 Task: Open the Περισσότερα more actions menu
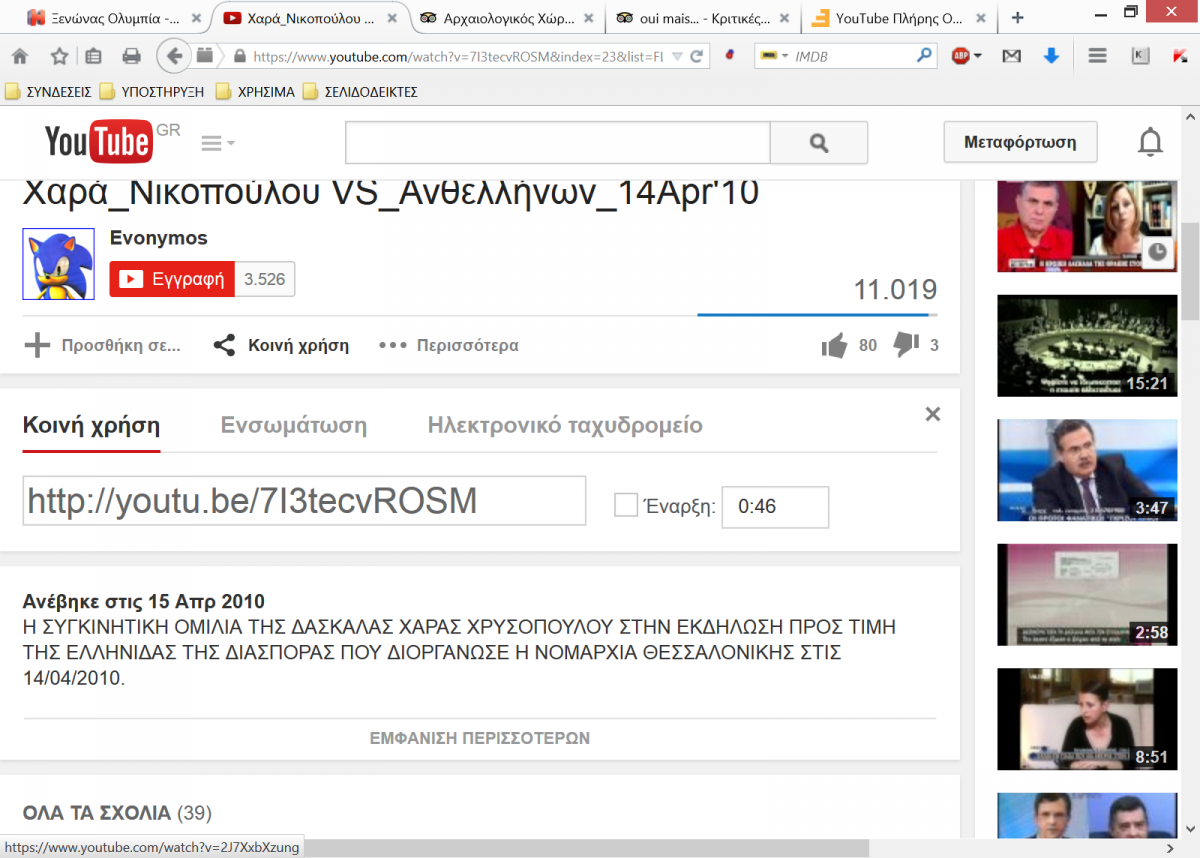[x=449, y=346]
